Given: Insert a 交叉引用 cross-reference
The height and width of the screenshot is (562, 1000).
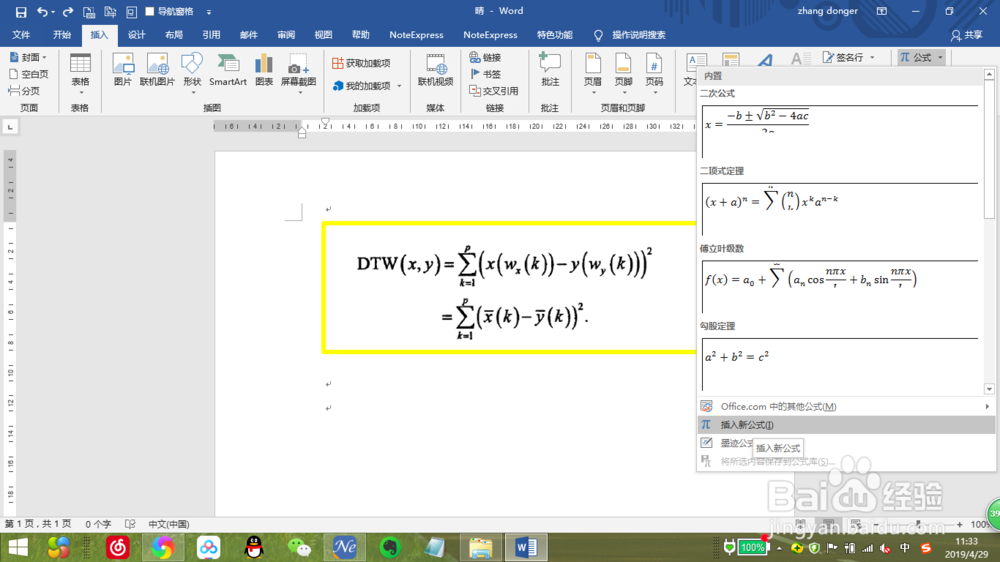Looking at the screenshot, I should click(494, 91).
